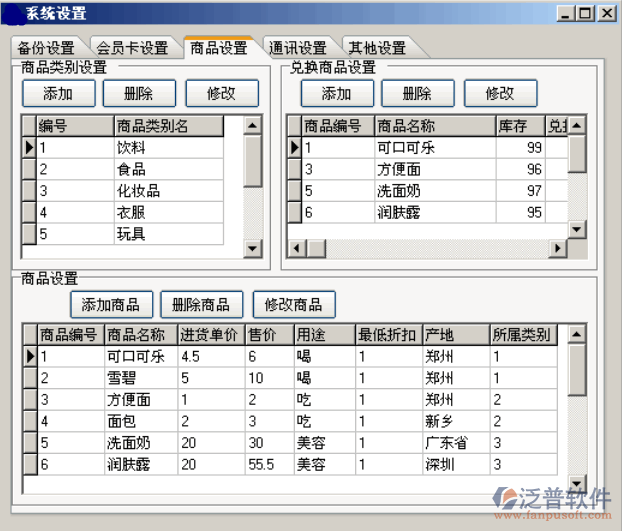Click 修改 in 兑换商品设置
This screenshot has height=531, width=622.
(x=500, y=94)
